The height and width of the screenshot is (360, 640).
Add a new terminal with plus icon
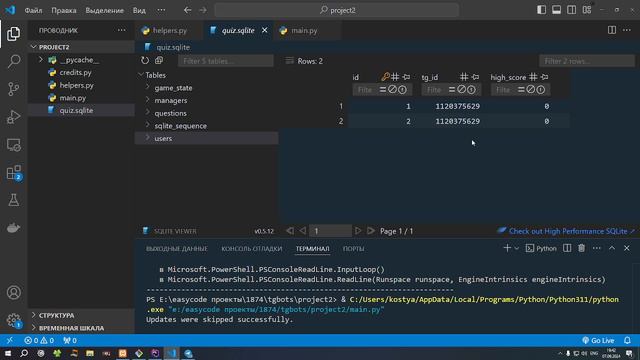[x=507, y=248]
